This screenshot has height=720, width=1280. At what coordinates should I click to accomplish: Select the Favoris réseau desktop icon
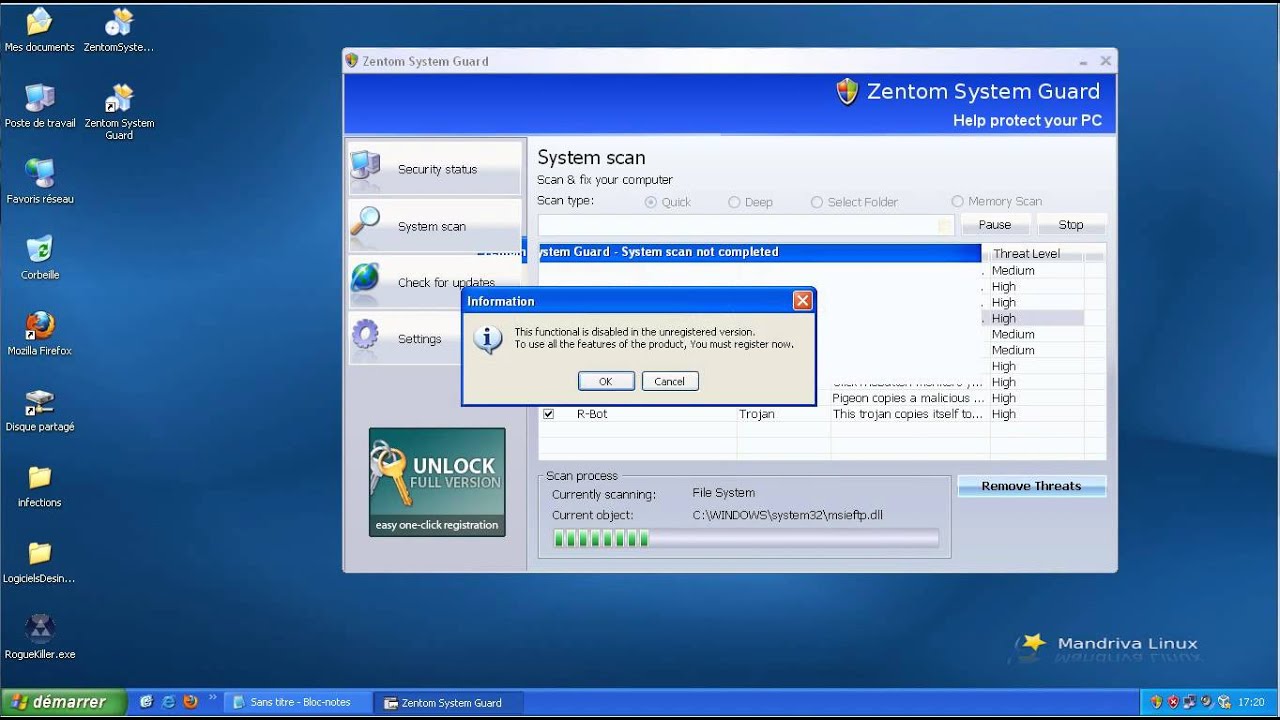coord(39,182)
